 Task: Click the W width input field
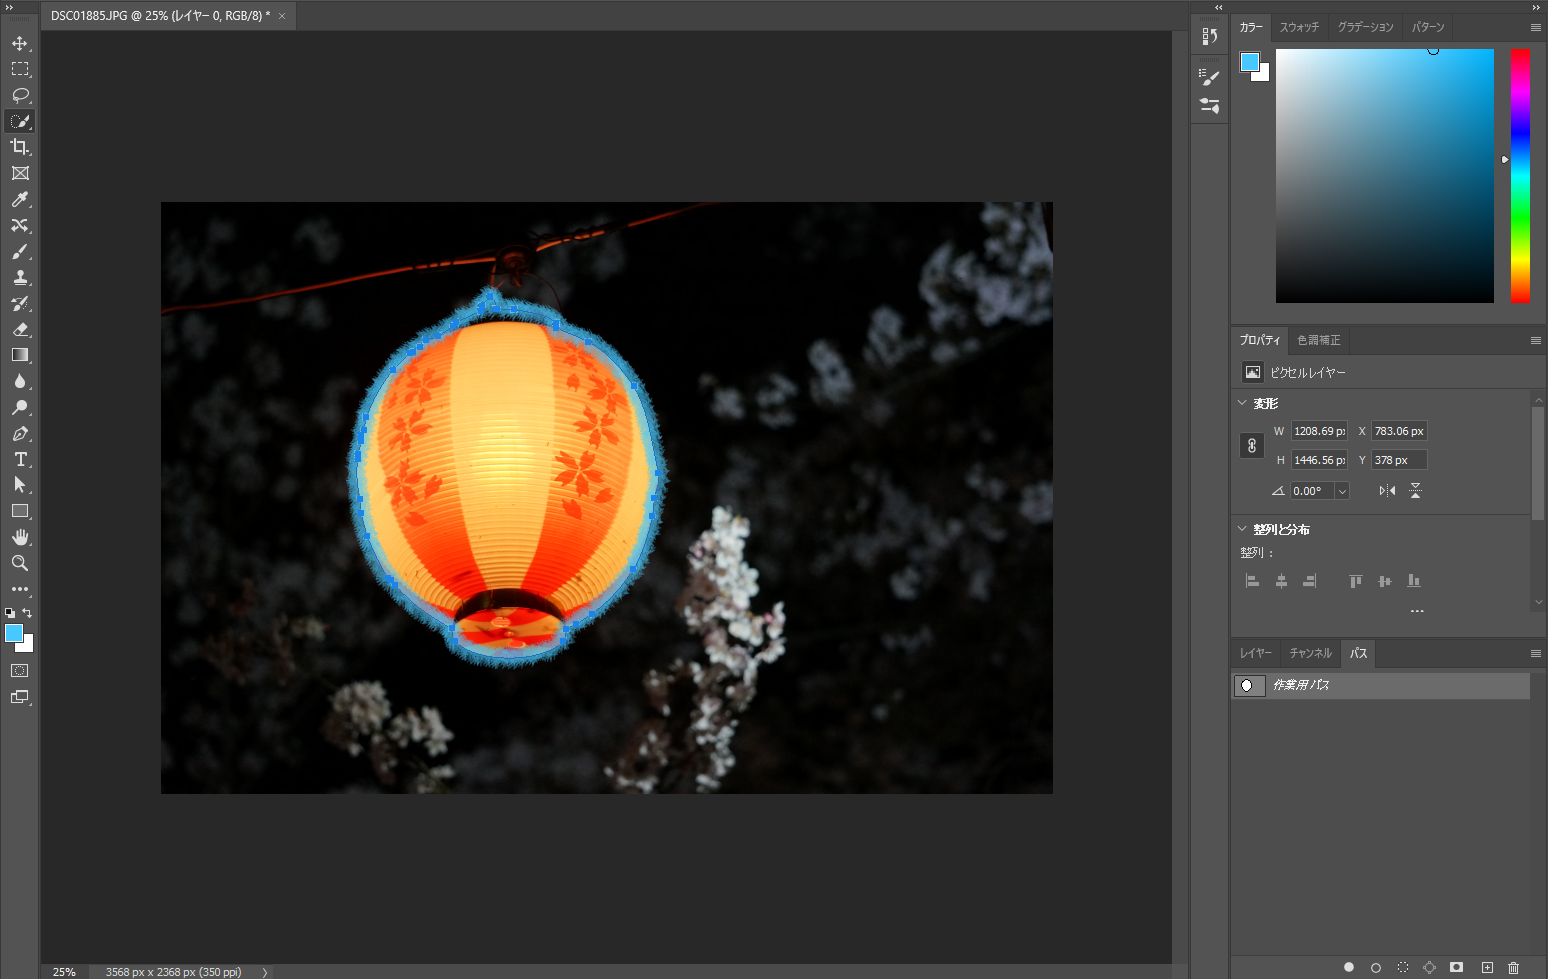tap(1319, 431)
